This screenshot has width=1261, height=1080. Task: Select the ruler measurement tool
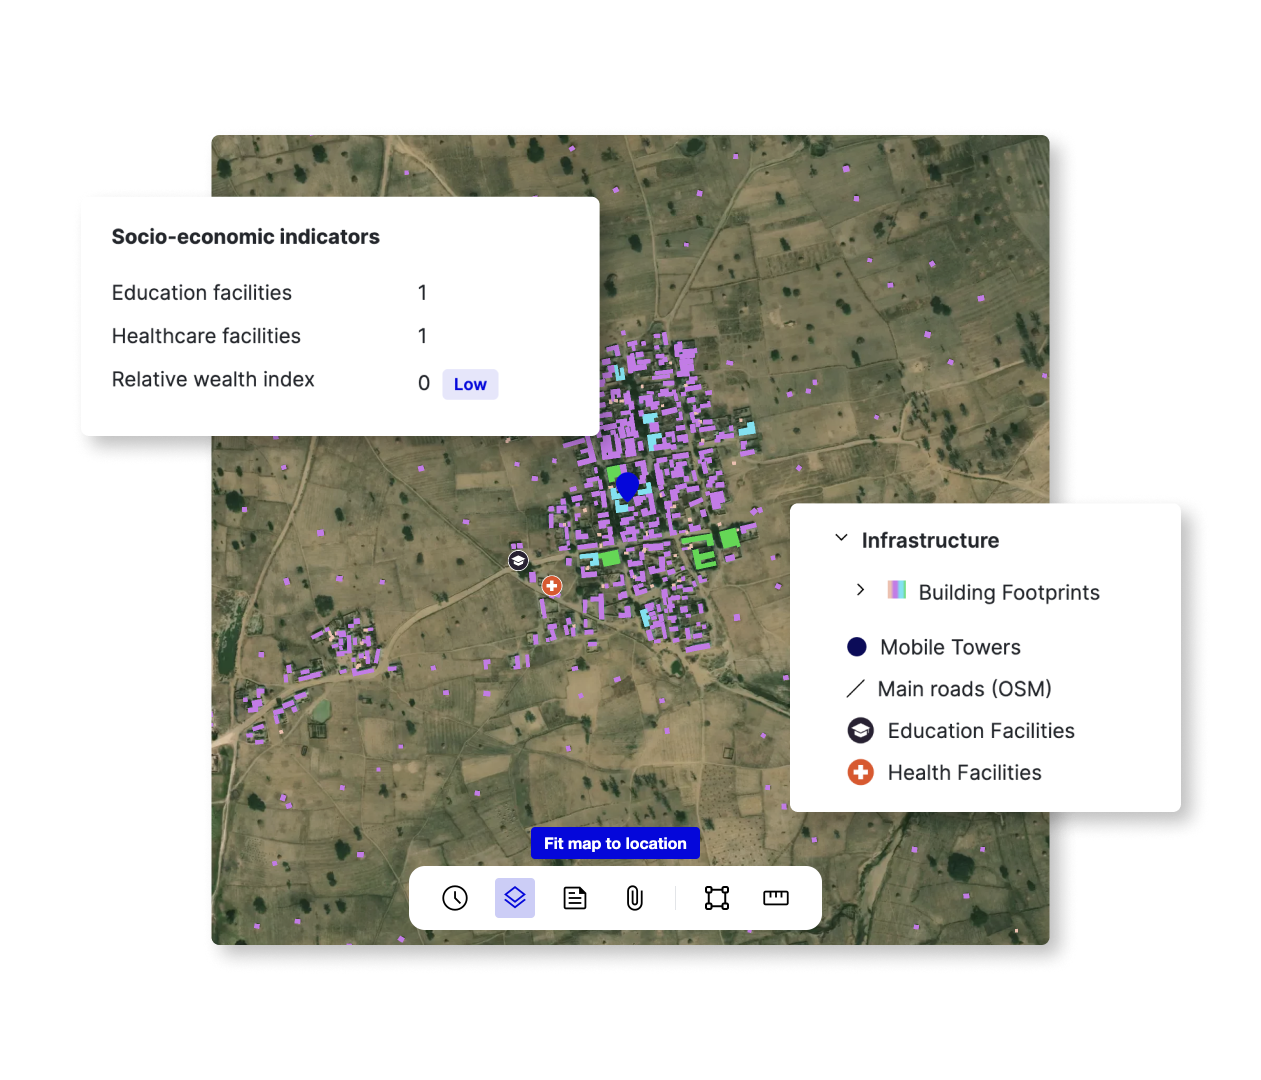(x=776, y=898)
